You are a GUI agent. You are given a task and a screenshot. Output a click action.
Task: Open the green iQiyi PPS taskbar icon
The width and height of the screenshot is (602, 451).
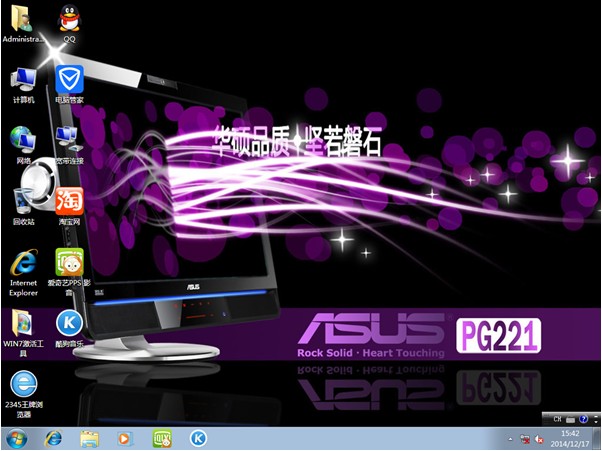click(162, 439)
